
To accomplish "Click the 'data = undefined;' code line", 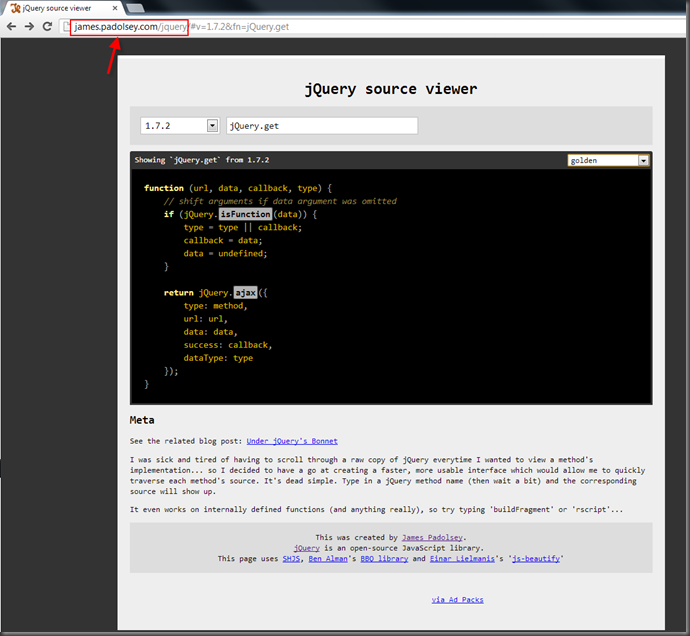I will (x=225, y=254).
